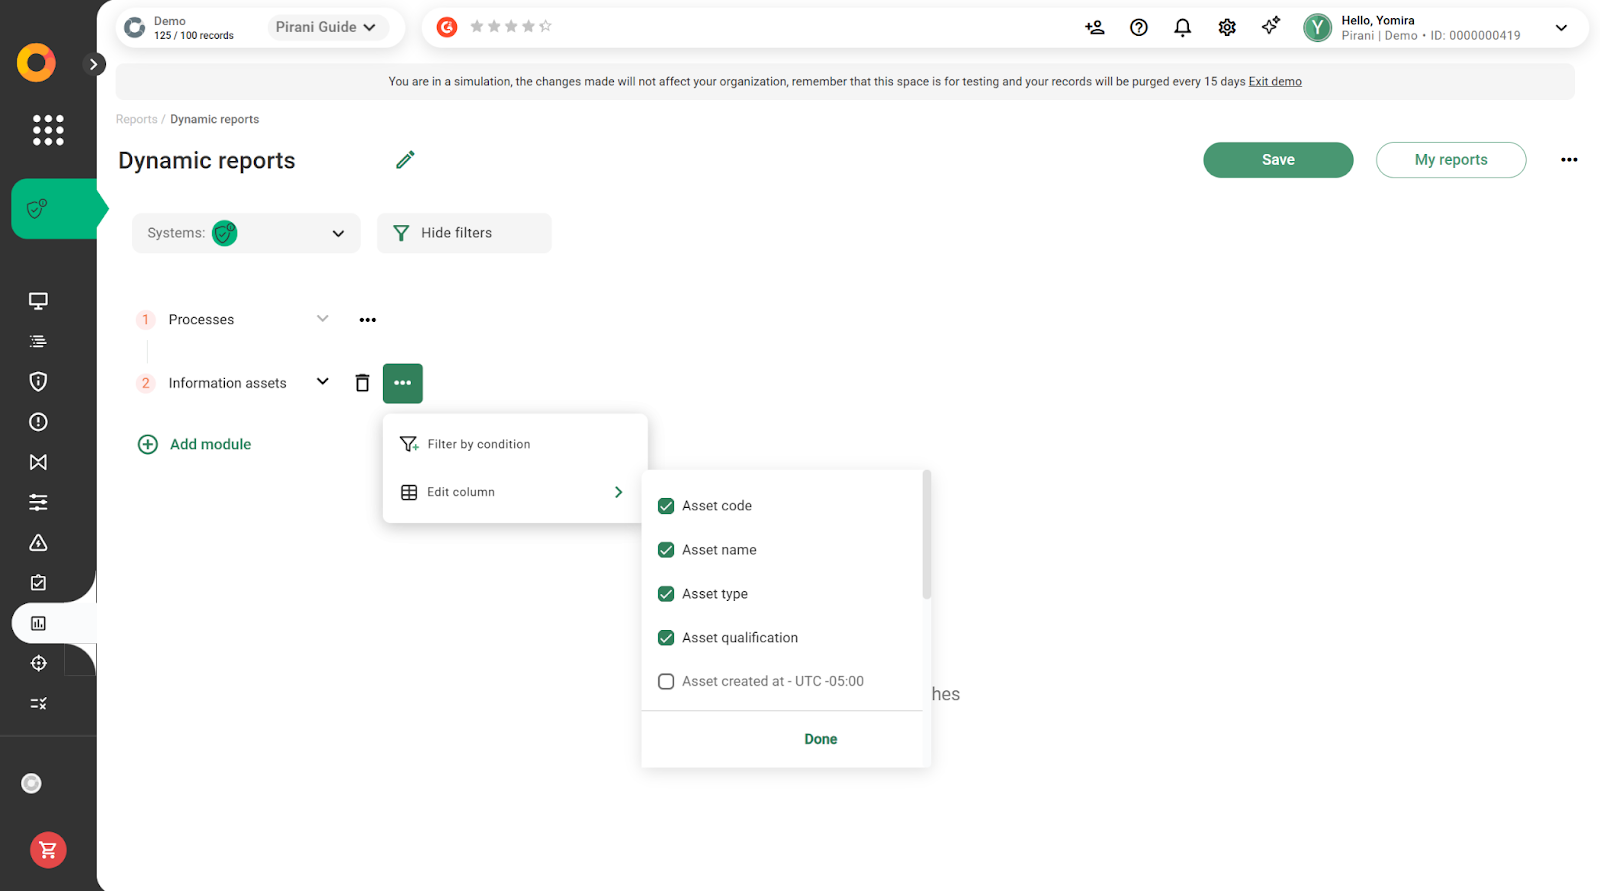
Task: Click Done in the column list
Action: (x=820, y=739)
